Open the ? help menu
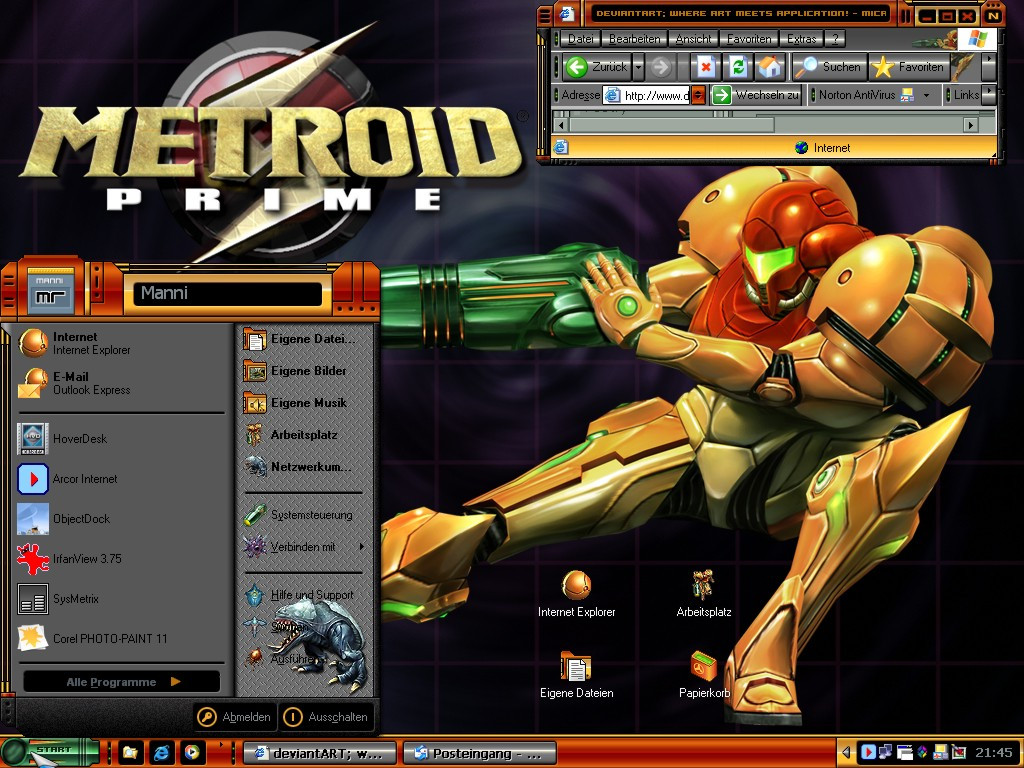Image resolution: width=1024 pixels, height=768 pixels. 835,39
